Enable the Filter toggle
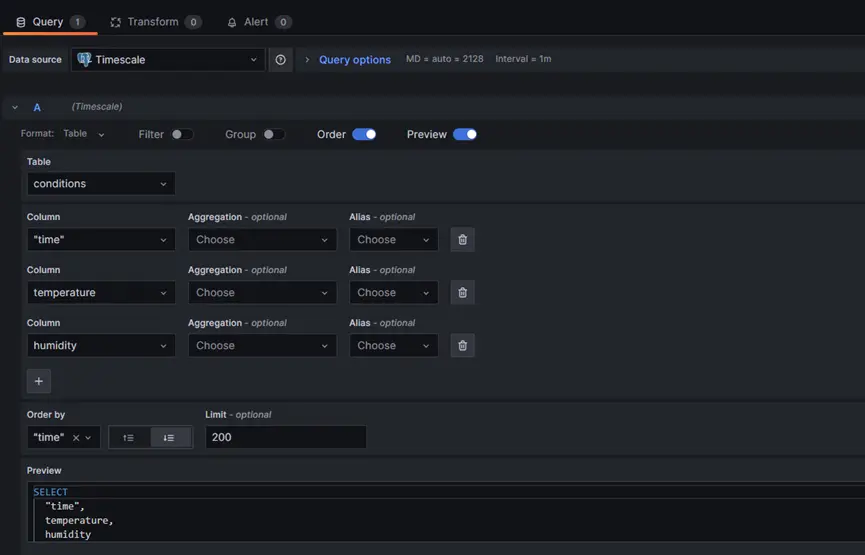 coord(181,134)
